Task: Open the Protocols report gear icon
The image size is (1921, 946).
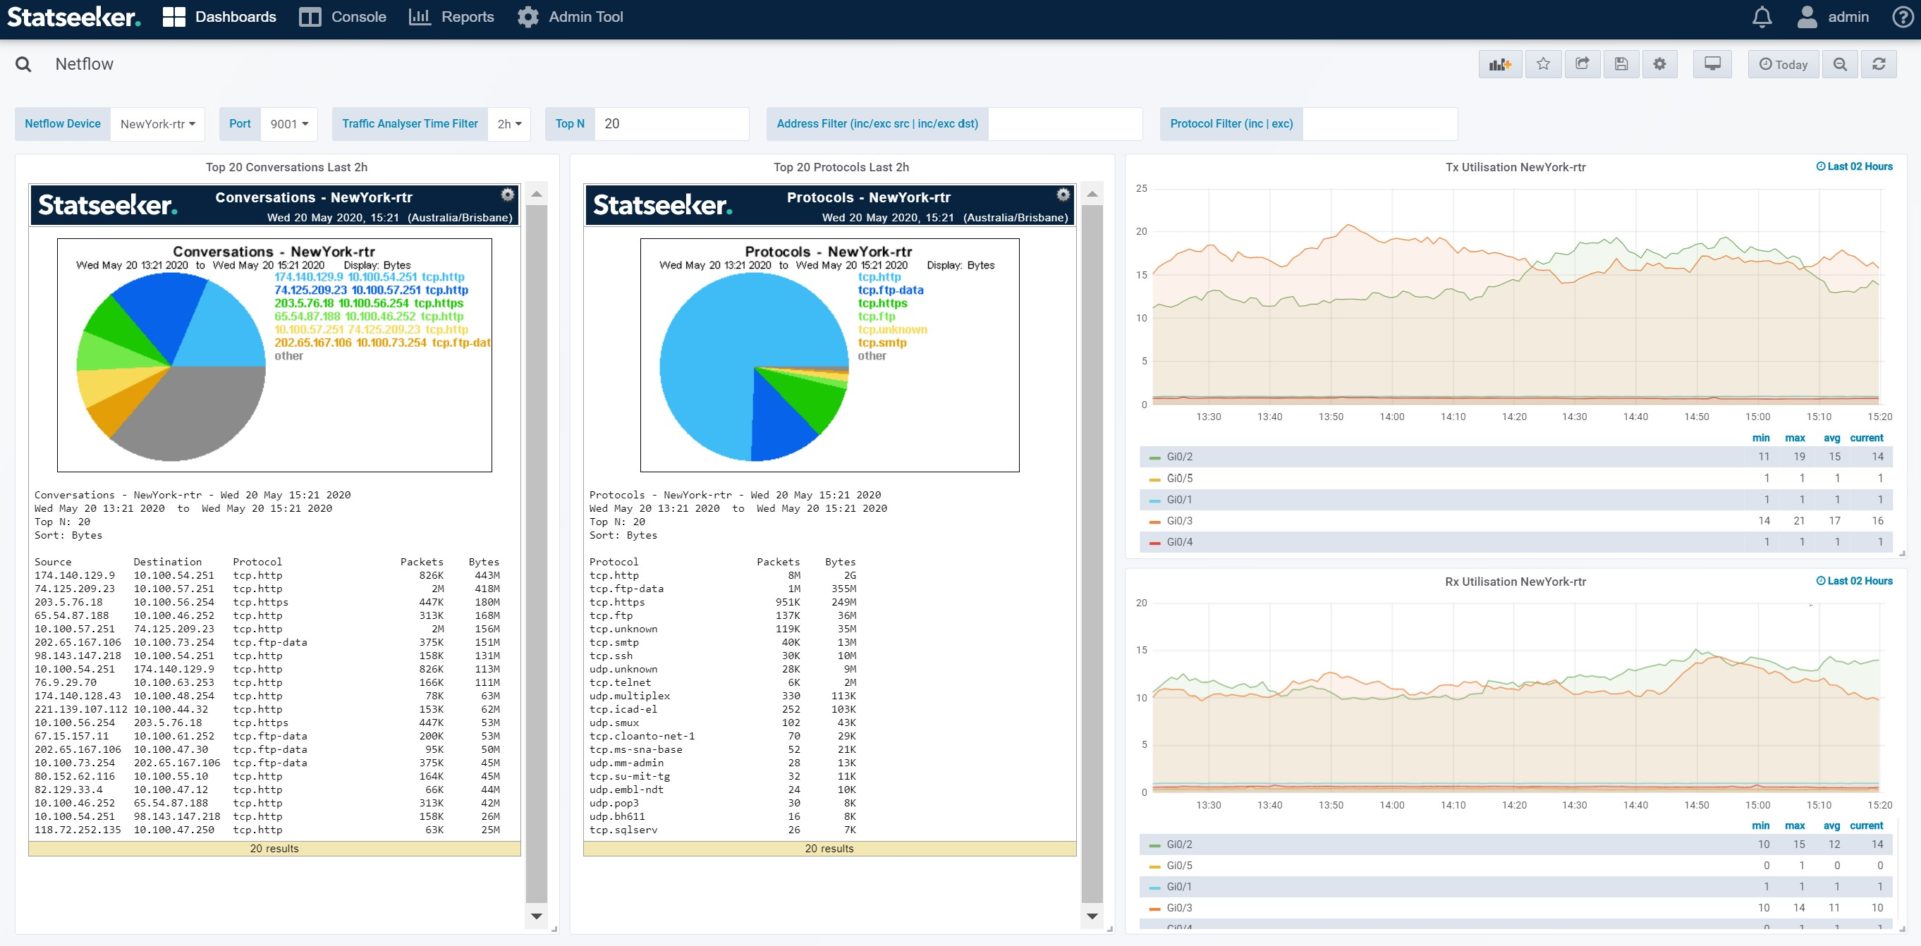Action: pos(1063,195)
